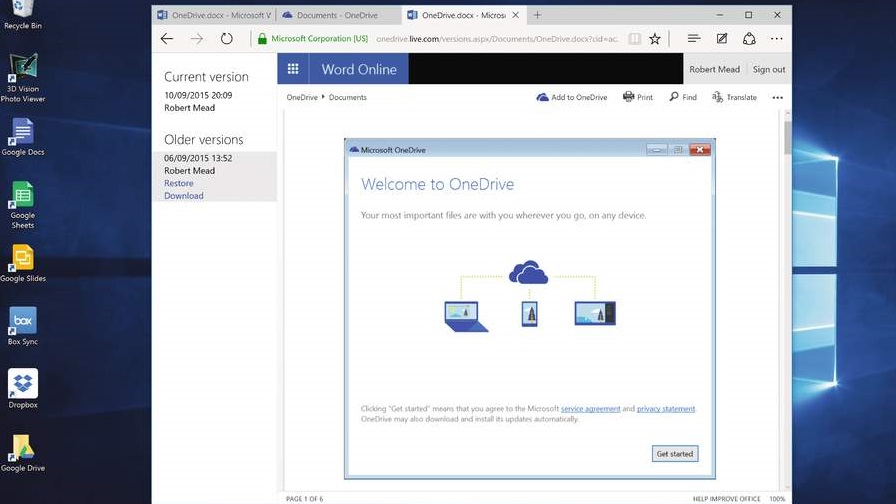This screenshot has height=504, width=896.
Task: Print the document using Print button
Action: (638, 97)
